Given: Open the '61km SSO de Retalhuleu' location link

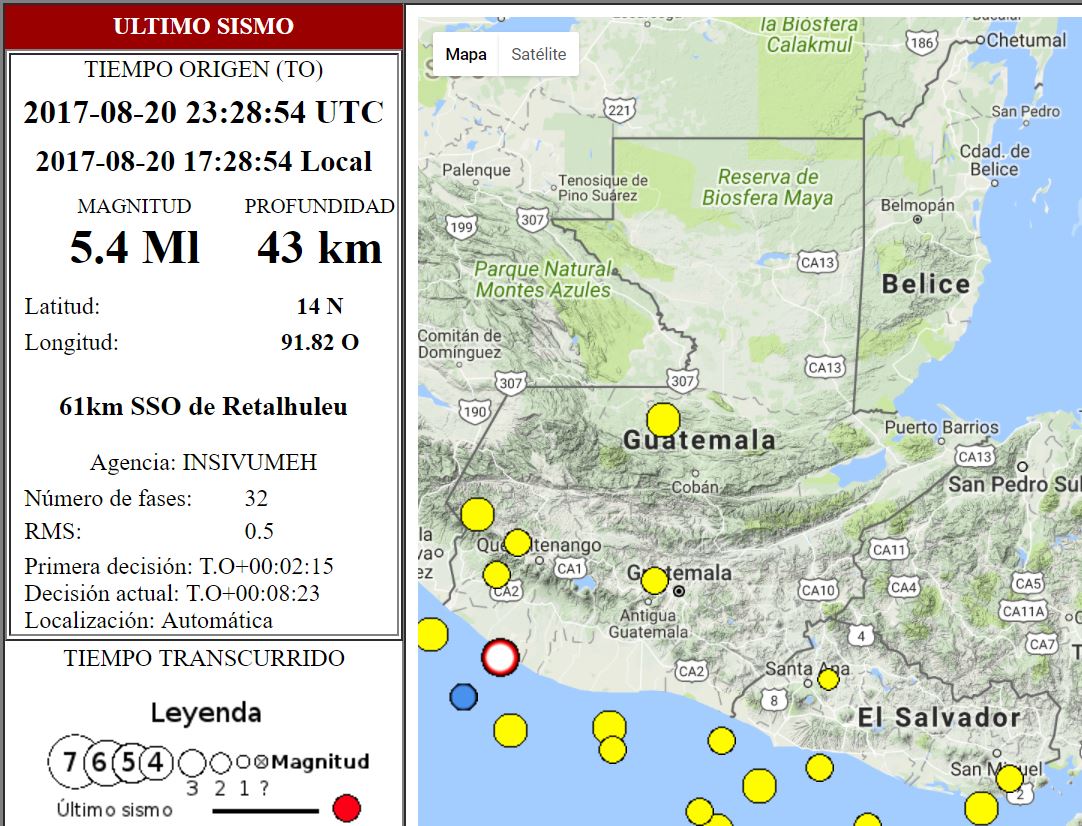Looking at the screenshot, I should tap(203, 407).
